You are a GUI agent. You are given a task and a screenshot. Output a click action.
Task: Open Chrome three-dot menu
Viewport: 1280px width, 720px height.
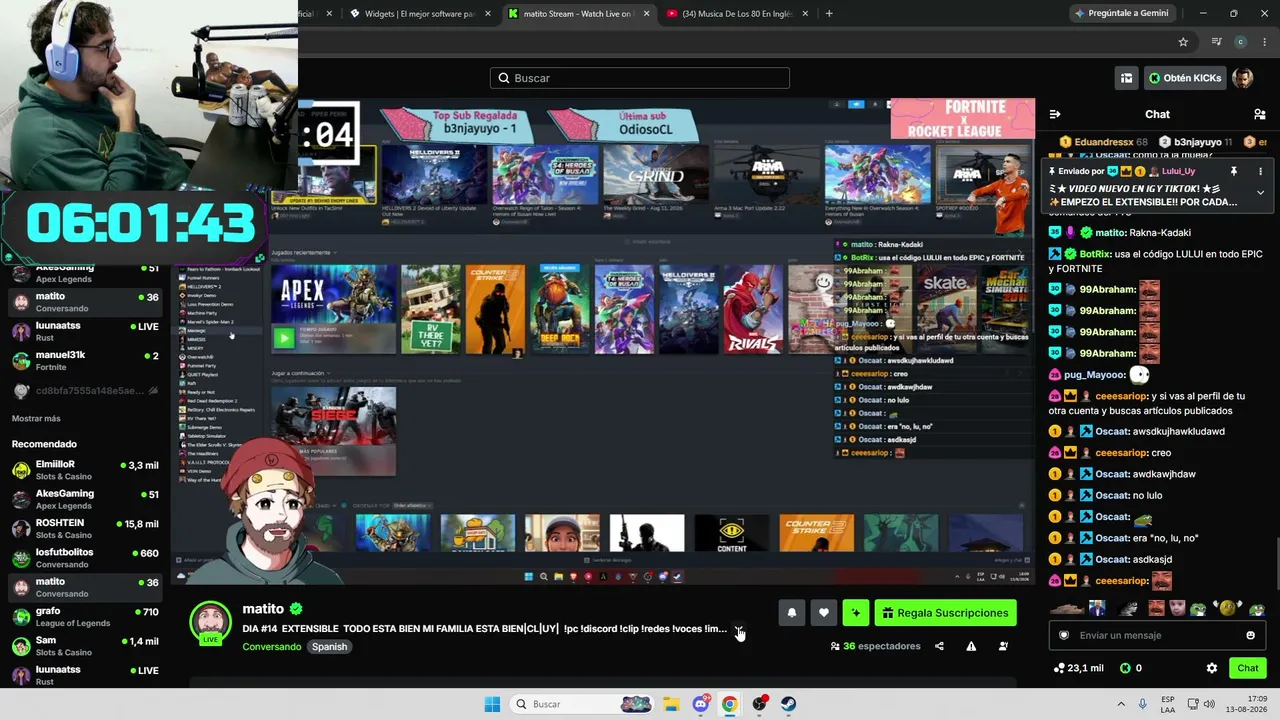[1263, 42]
